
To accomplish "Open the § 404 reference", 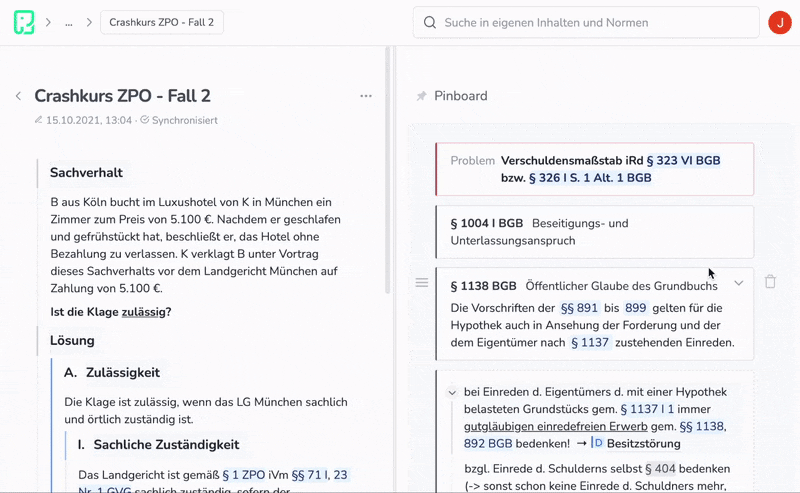I will pos(660,469).
